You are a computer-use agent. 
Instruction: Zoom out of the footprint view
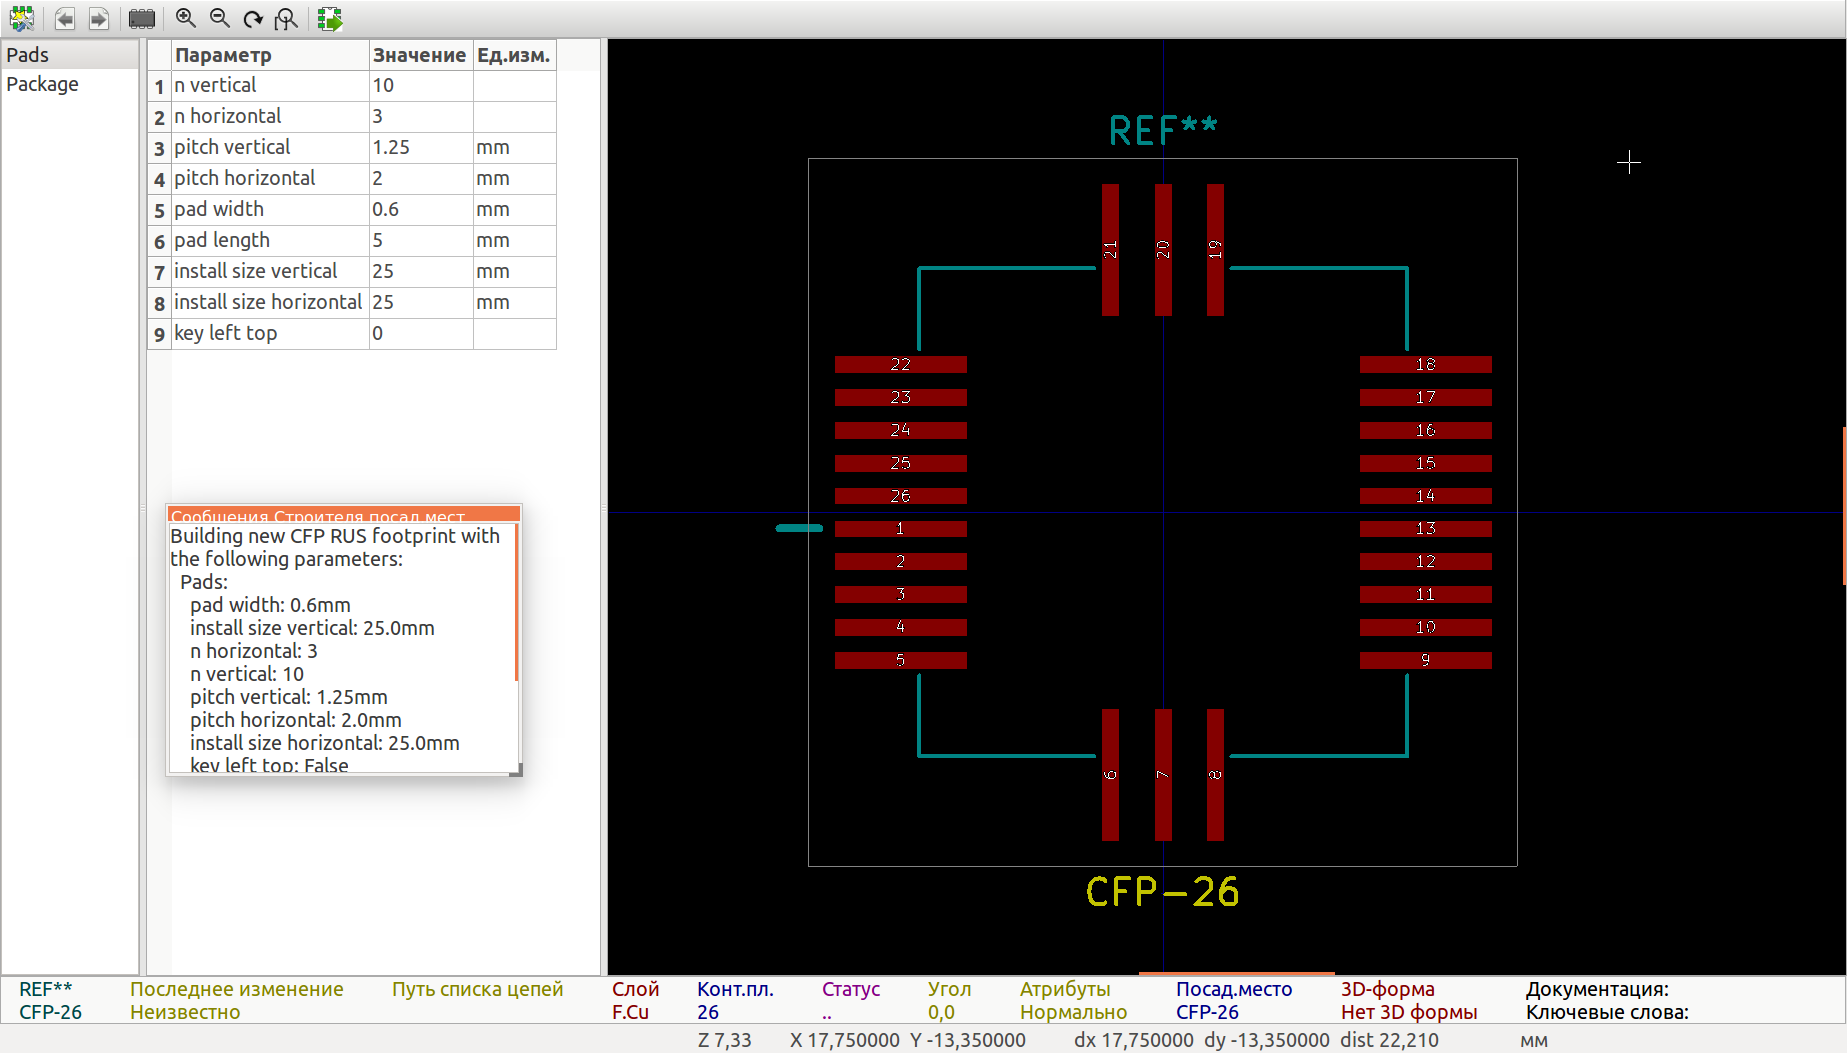pyautogui.click(x=219, y=18)
